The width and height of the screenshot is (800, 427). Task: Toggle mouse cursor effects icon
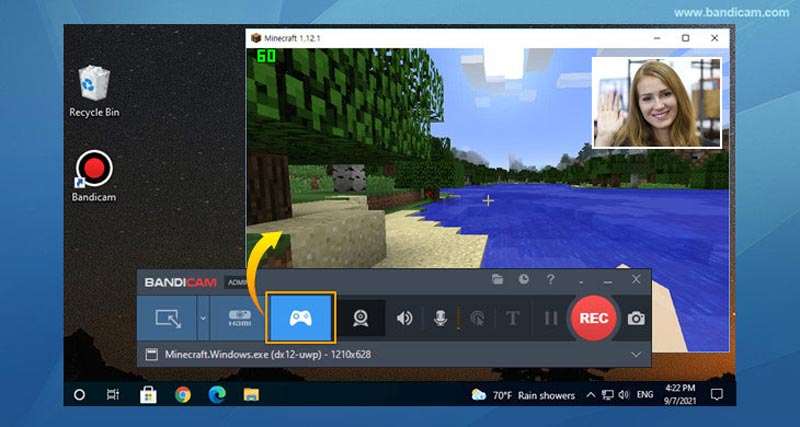point(478,319)
